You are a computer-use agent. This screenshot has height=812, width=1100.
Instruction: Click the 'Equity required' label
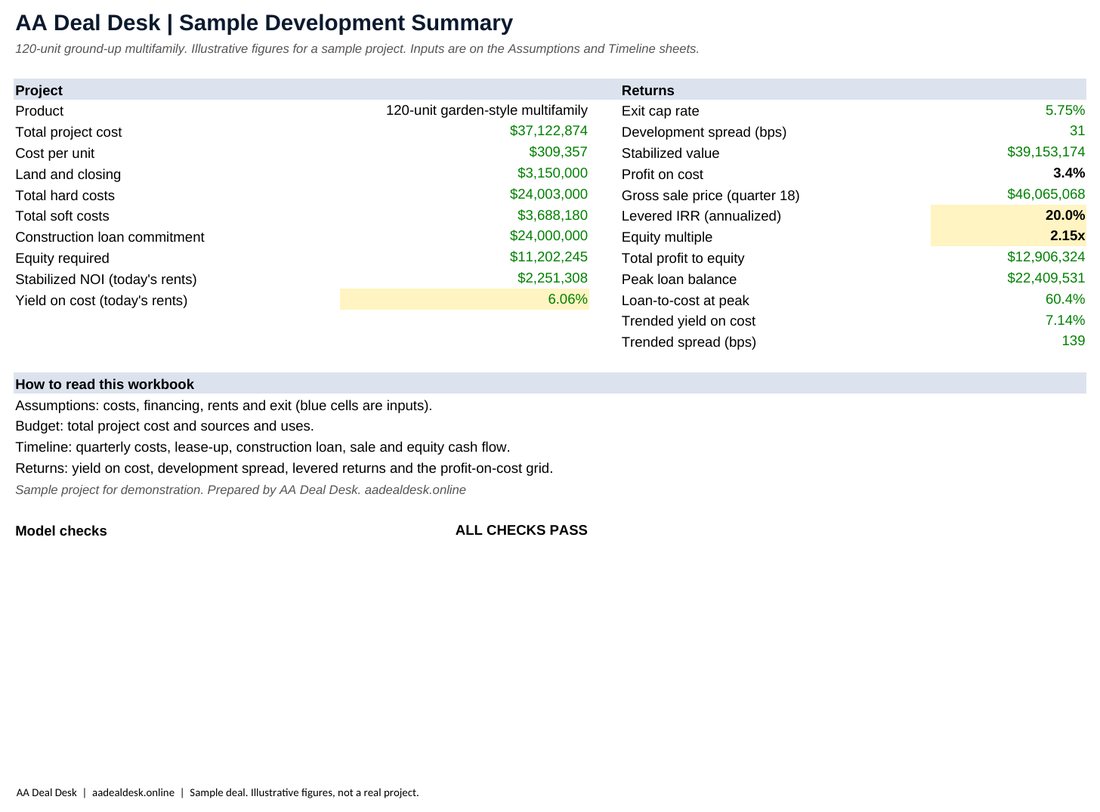pyautogui.click(x=62, y=258)
